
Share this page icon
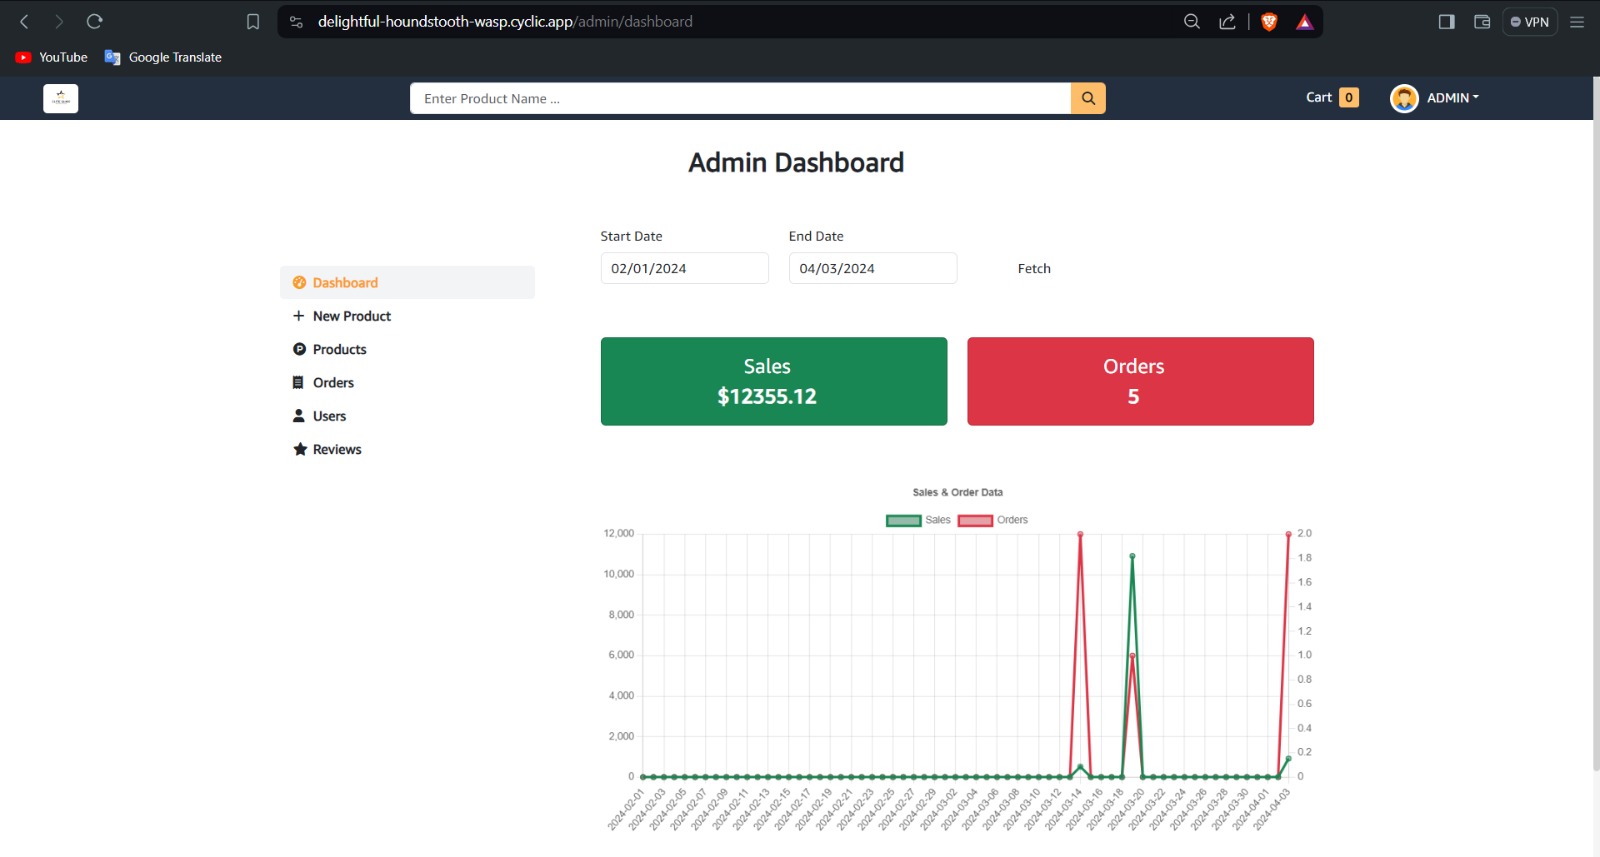pos(1227,21)
